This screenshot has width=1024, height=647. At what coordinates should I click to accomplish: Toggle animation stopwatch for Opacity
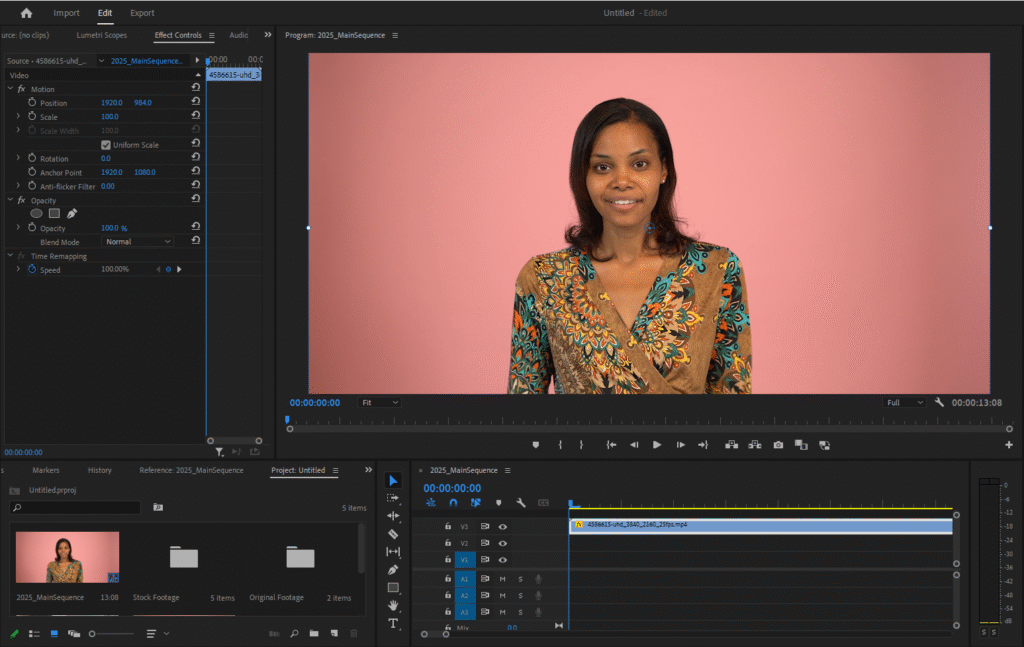32,228
